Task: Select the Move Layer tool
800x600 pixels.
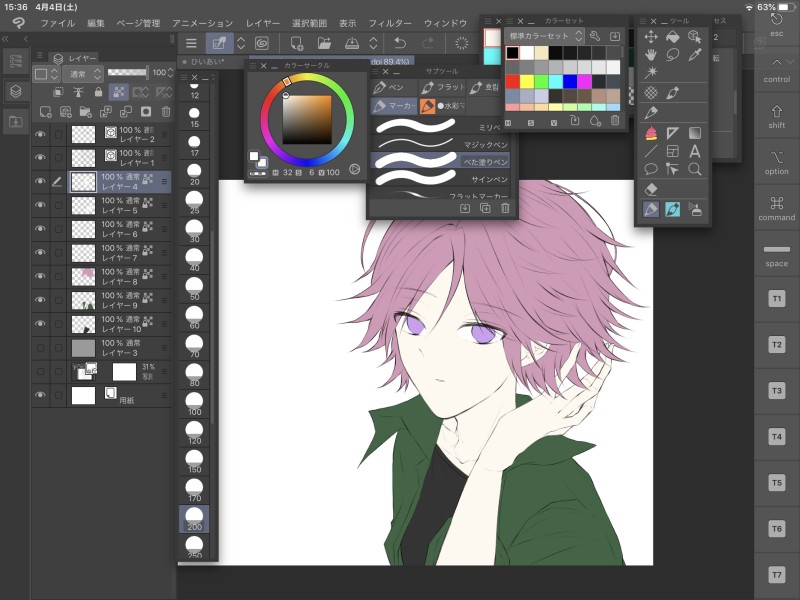Action: point(651,36)
